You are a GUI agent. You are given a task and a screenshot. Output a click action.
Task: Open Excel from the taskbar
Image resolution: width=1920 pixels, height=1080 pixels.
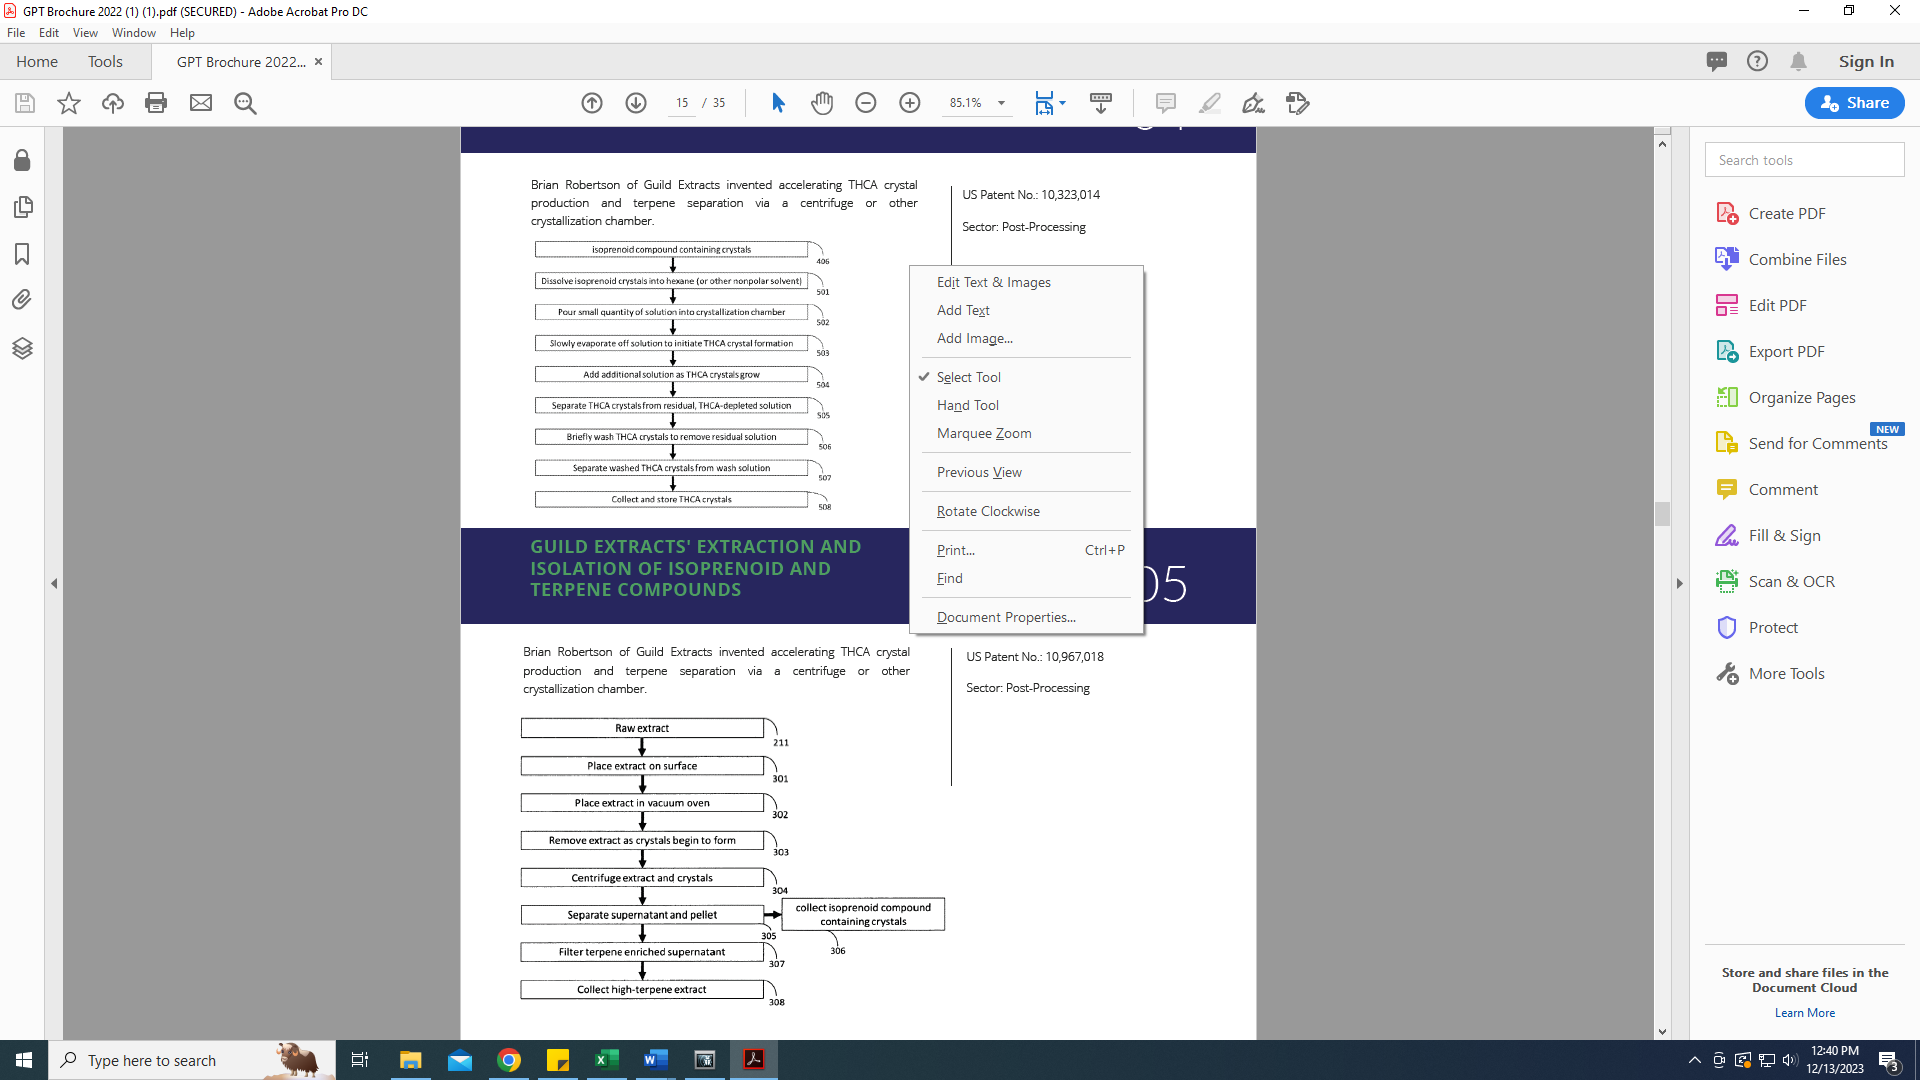coord(606,1060)
